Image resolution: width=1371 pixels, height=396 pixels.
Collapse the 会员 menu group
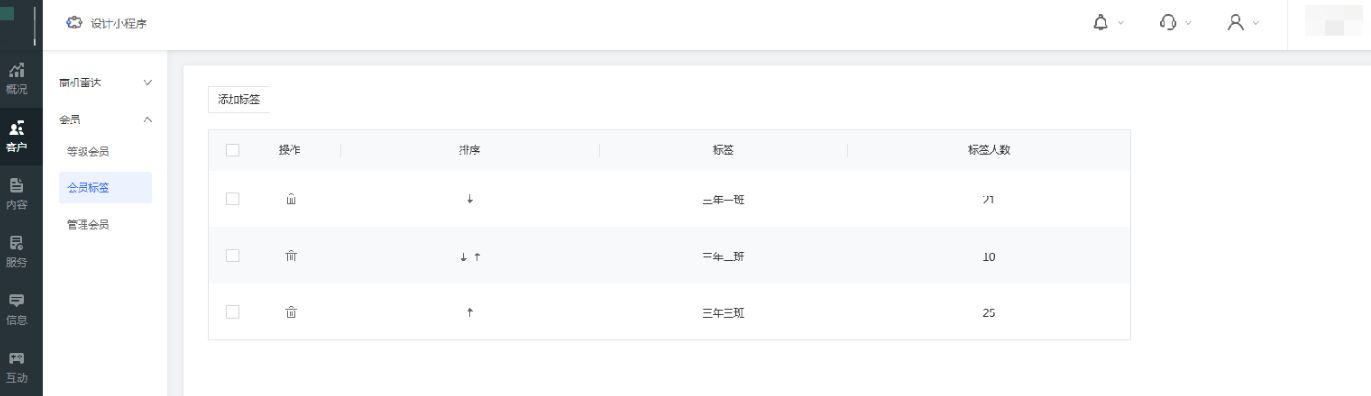pos(149,120)
